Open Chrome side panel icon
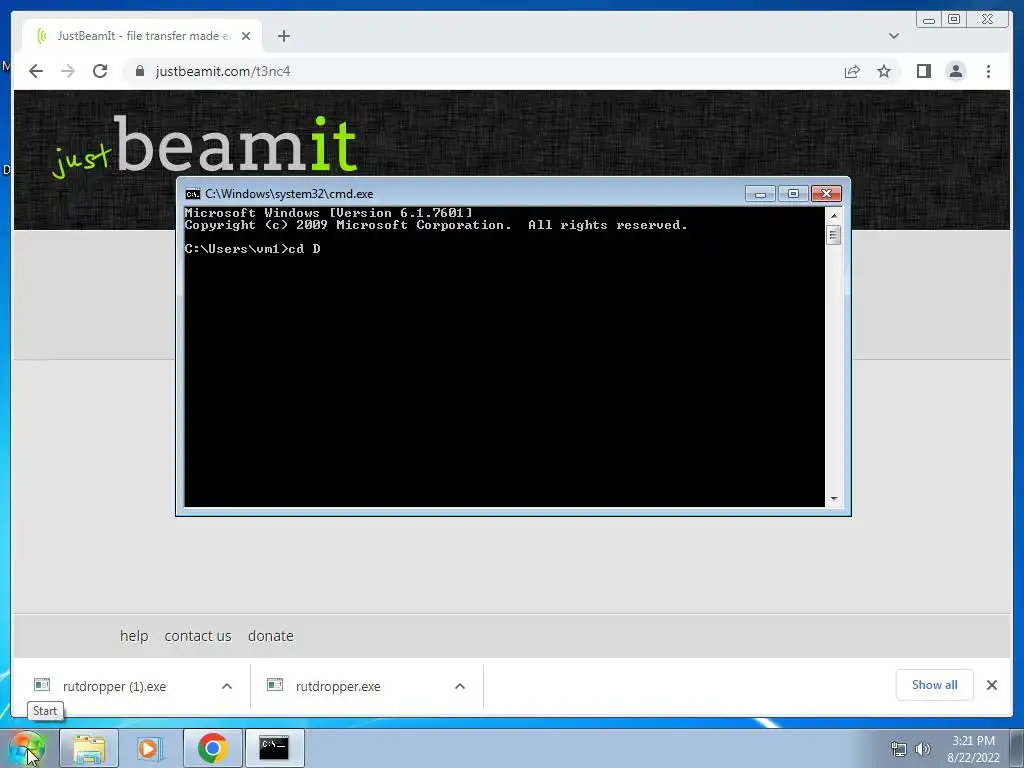The width and height of the screenshot is (1024, 768). click(923, 71)
